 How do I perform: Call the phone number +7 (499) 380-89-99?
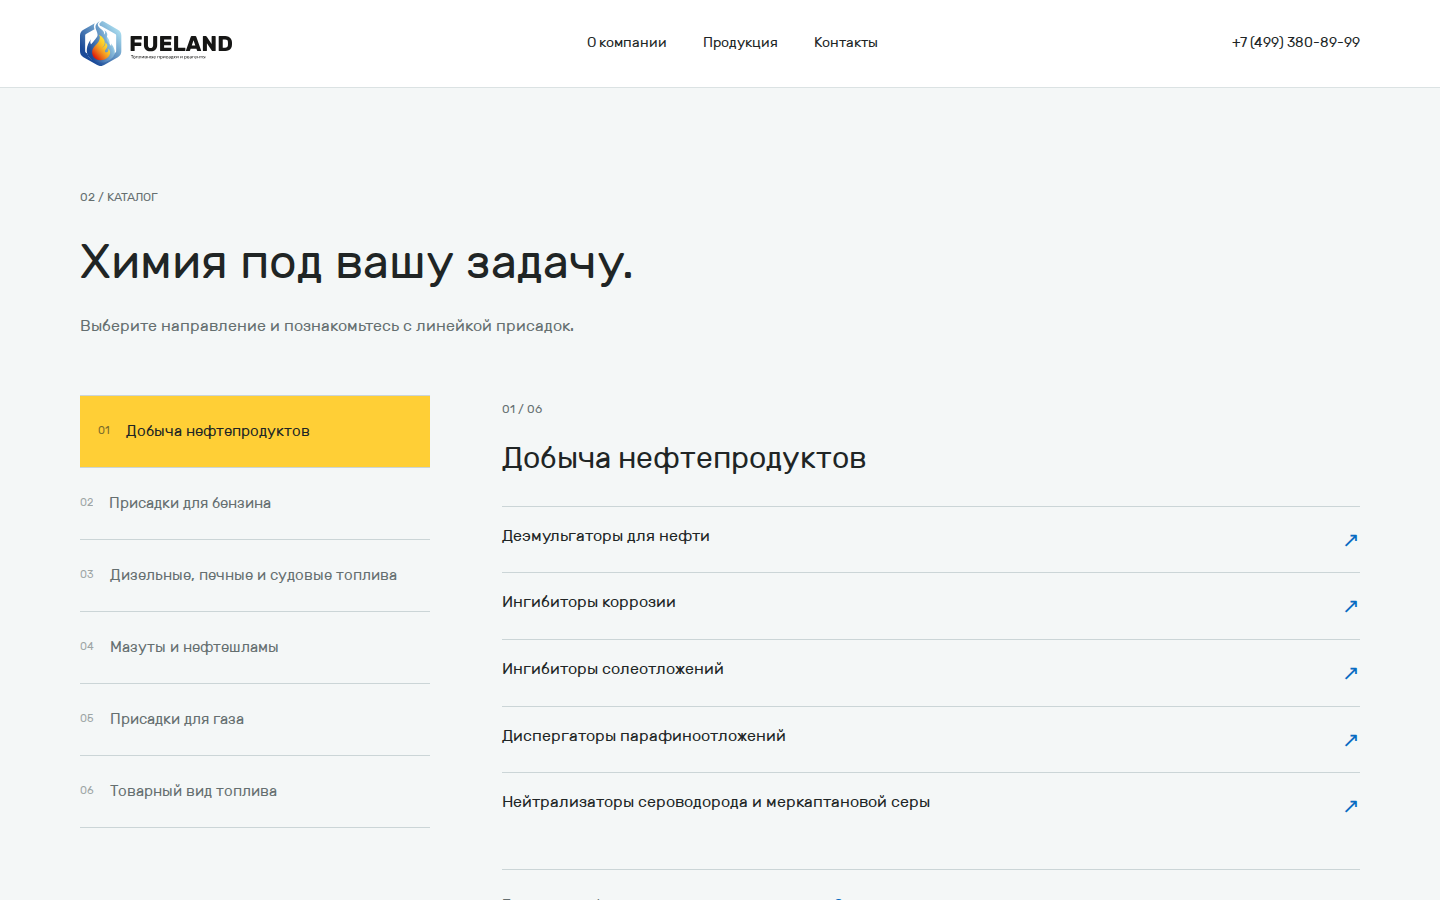click(1295, 42)
